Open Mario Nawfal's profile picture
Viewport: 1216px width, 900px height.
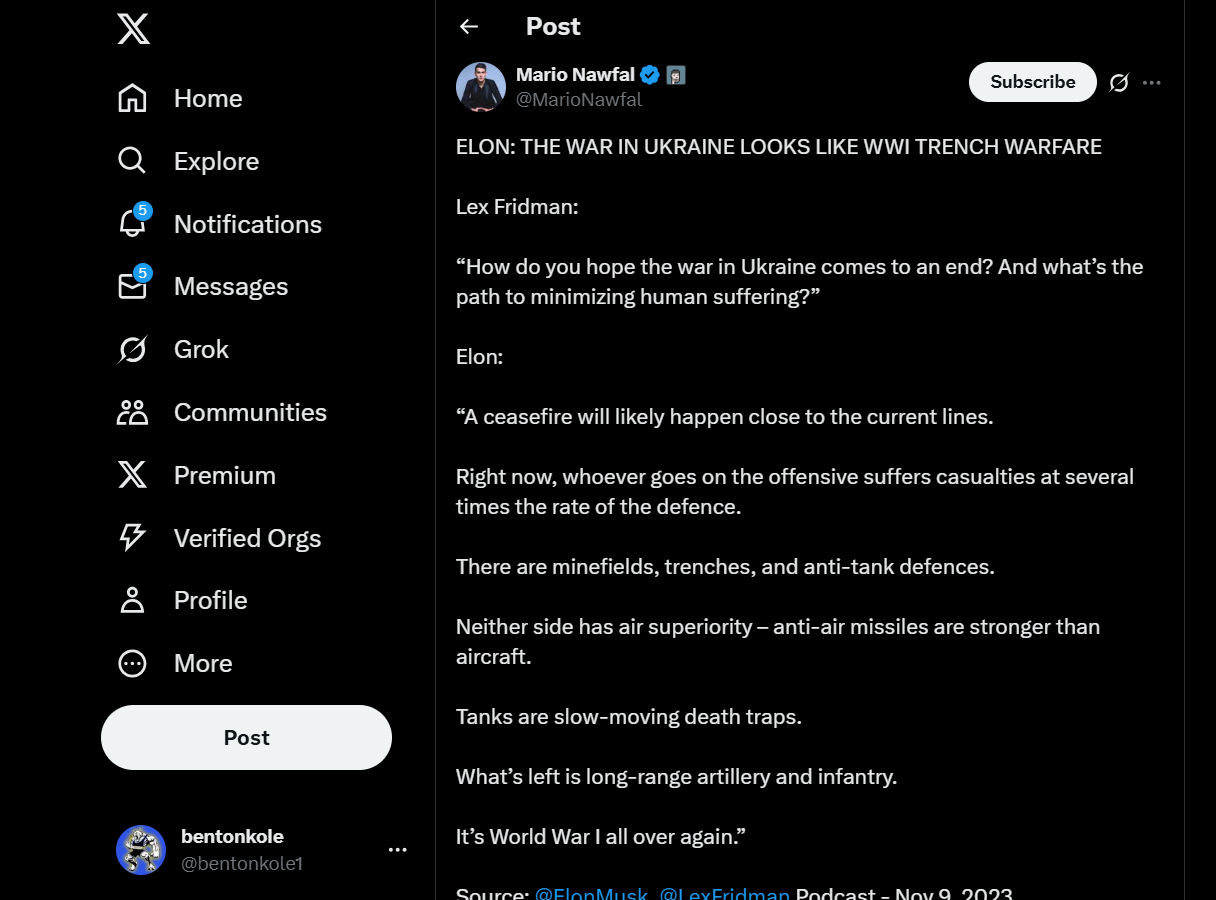481,86
